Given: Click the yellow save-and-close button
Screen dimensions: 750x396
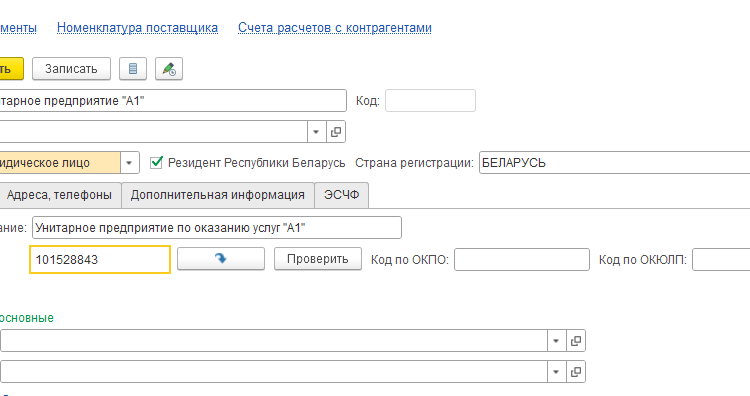Looking at the screenshot, I should pos(11,69).
